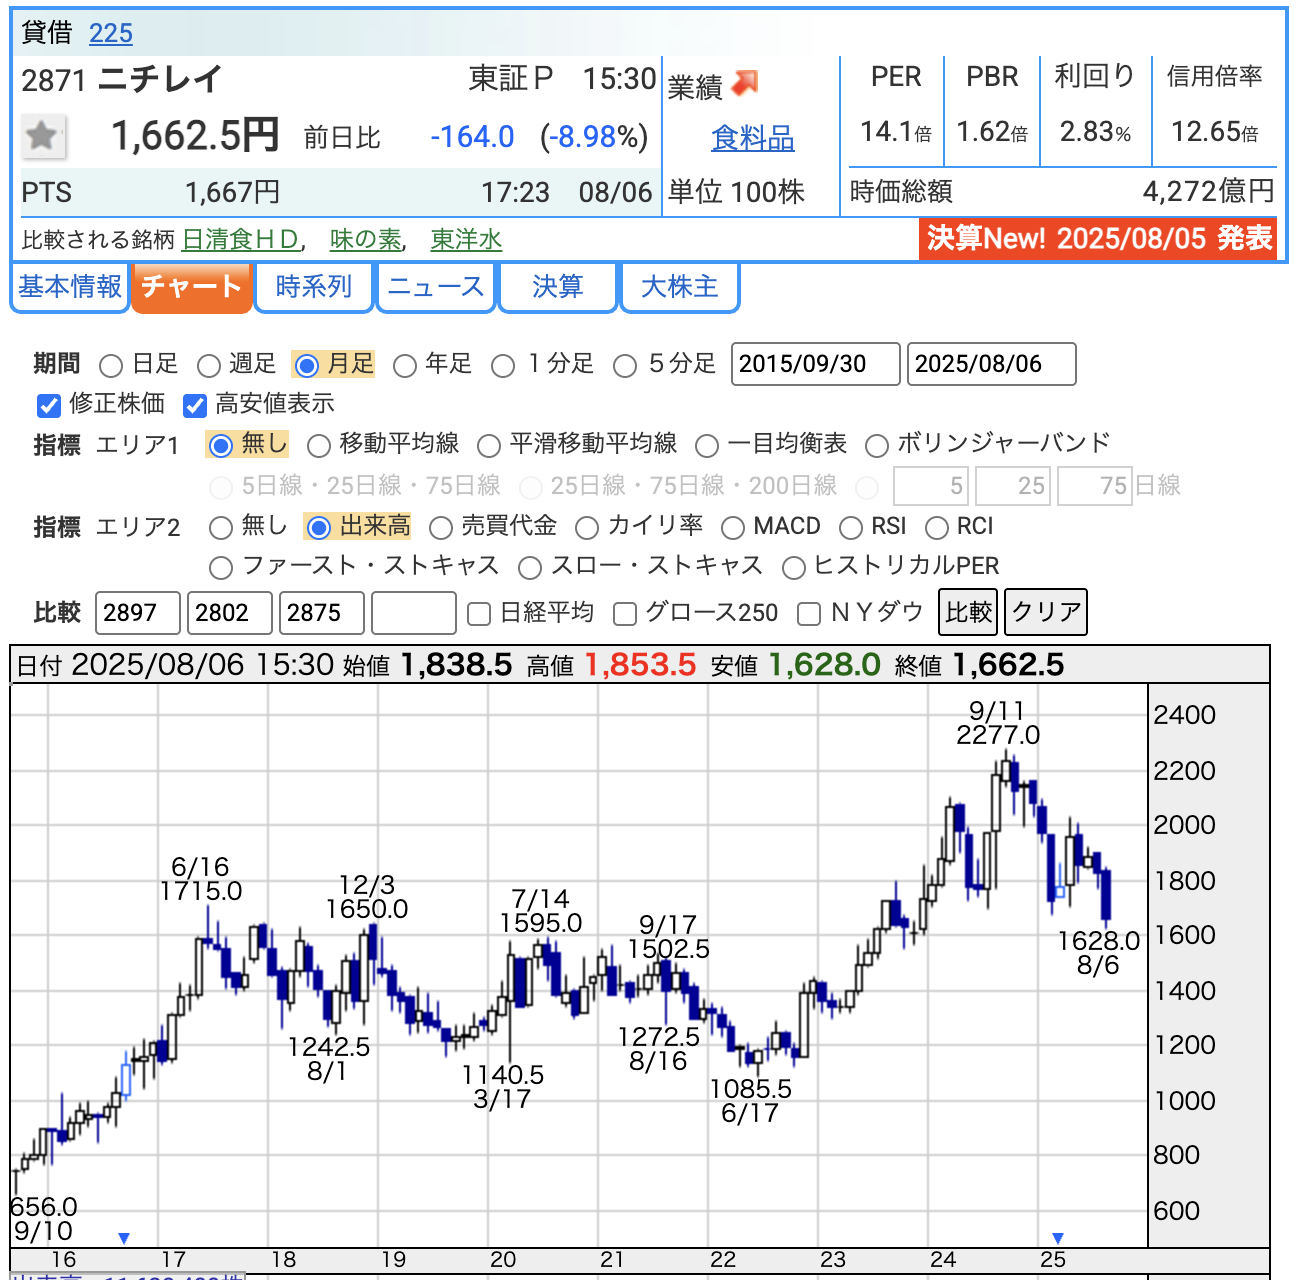This screenshot has width=1298, height=1280.
Task: Click the 1085.5 6/17 low label
Action: pos(750,1101)
